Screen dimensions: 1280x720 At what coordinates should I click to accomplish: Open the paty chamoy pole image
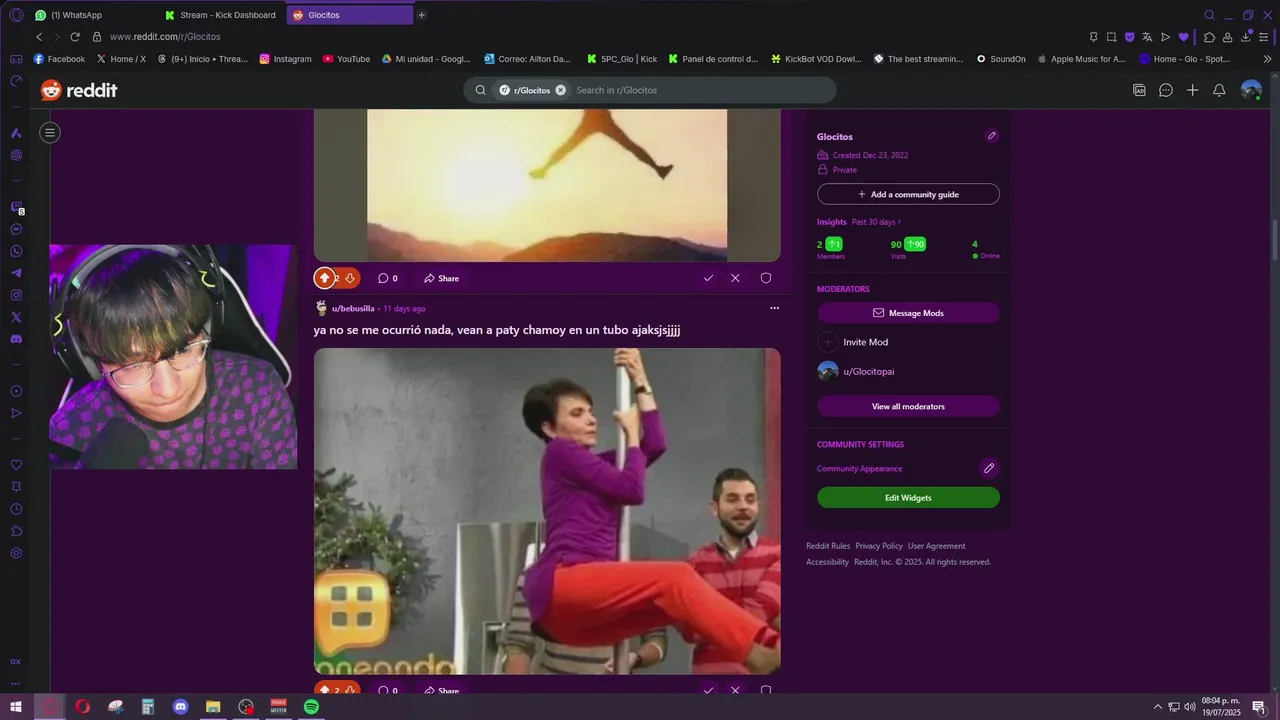[x=547, y=511]
